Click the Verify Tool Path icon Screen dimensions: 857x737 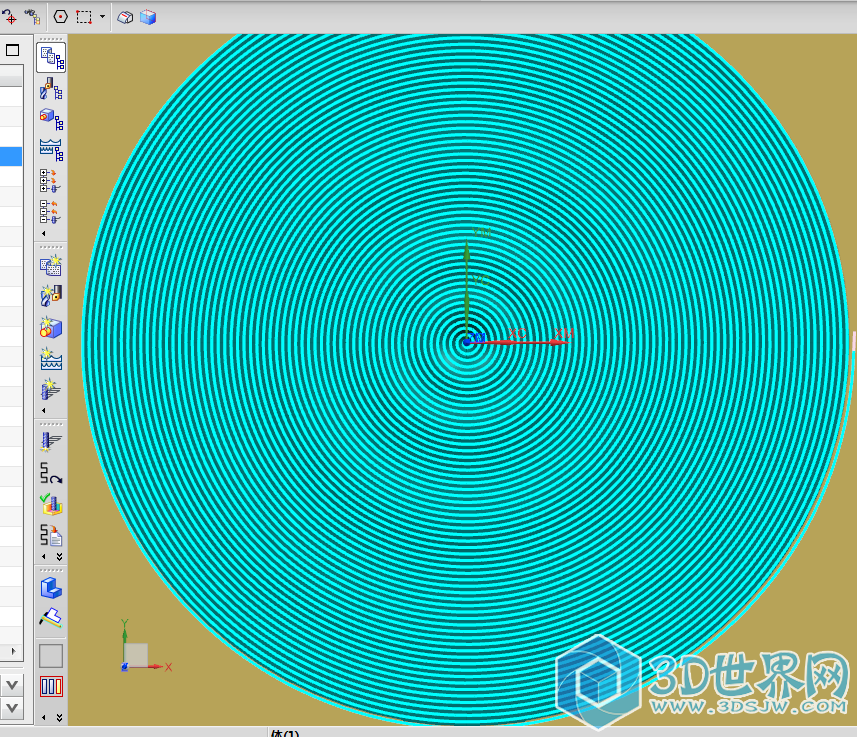(x=51, y=504)
